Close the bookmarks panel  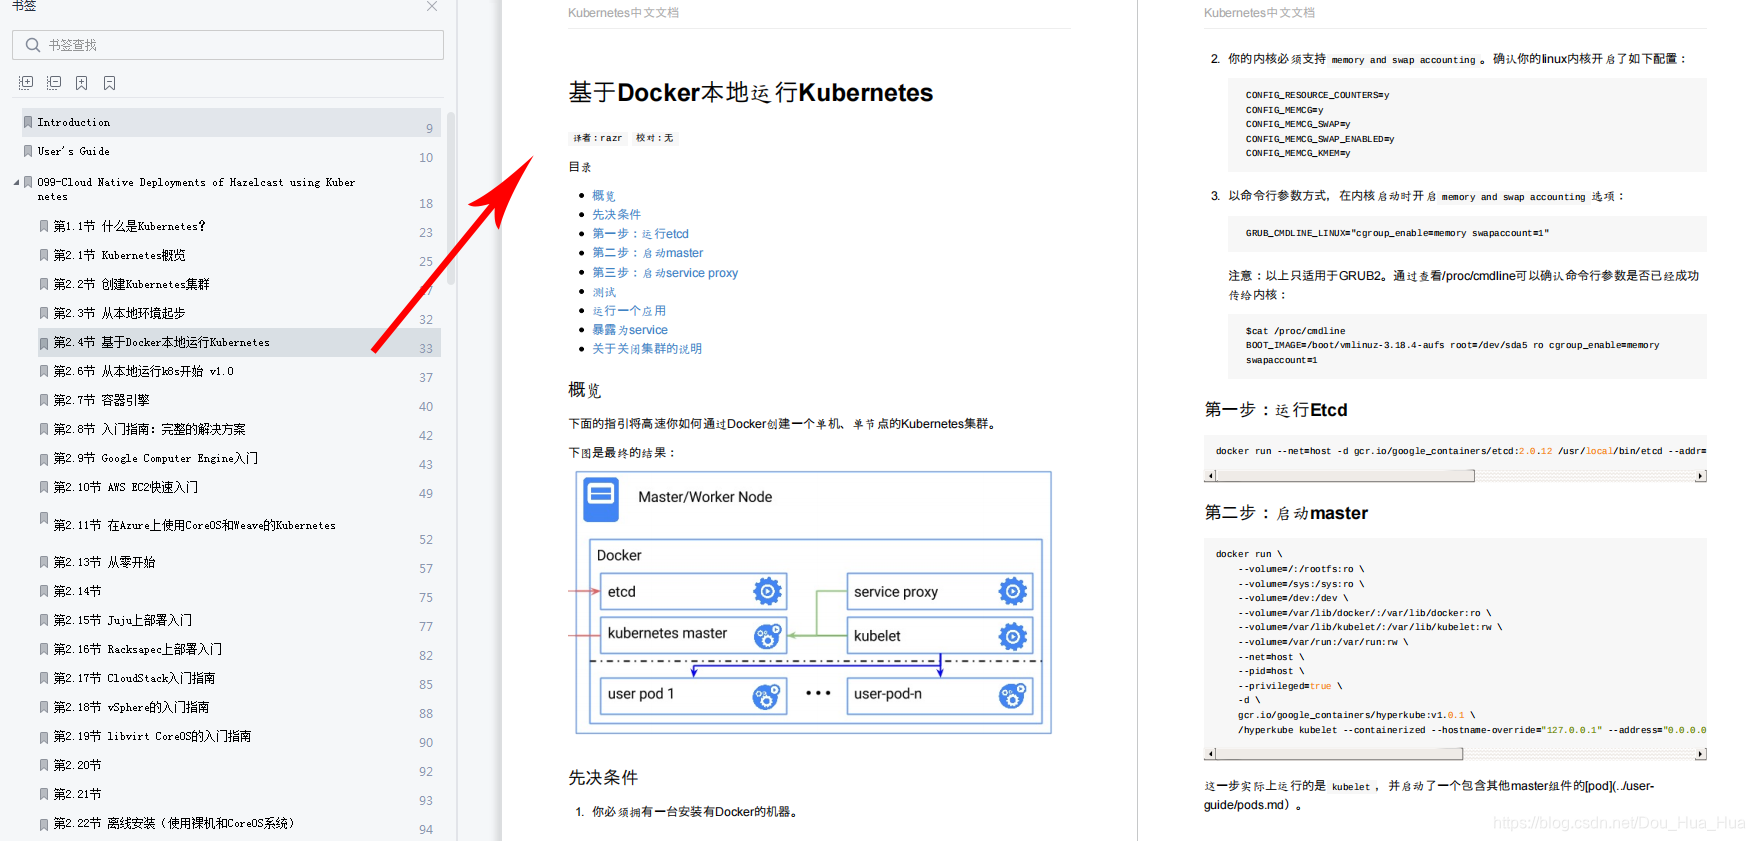click(432, 6)
